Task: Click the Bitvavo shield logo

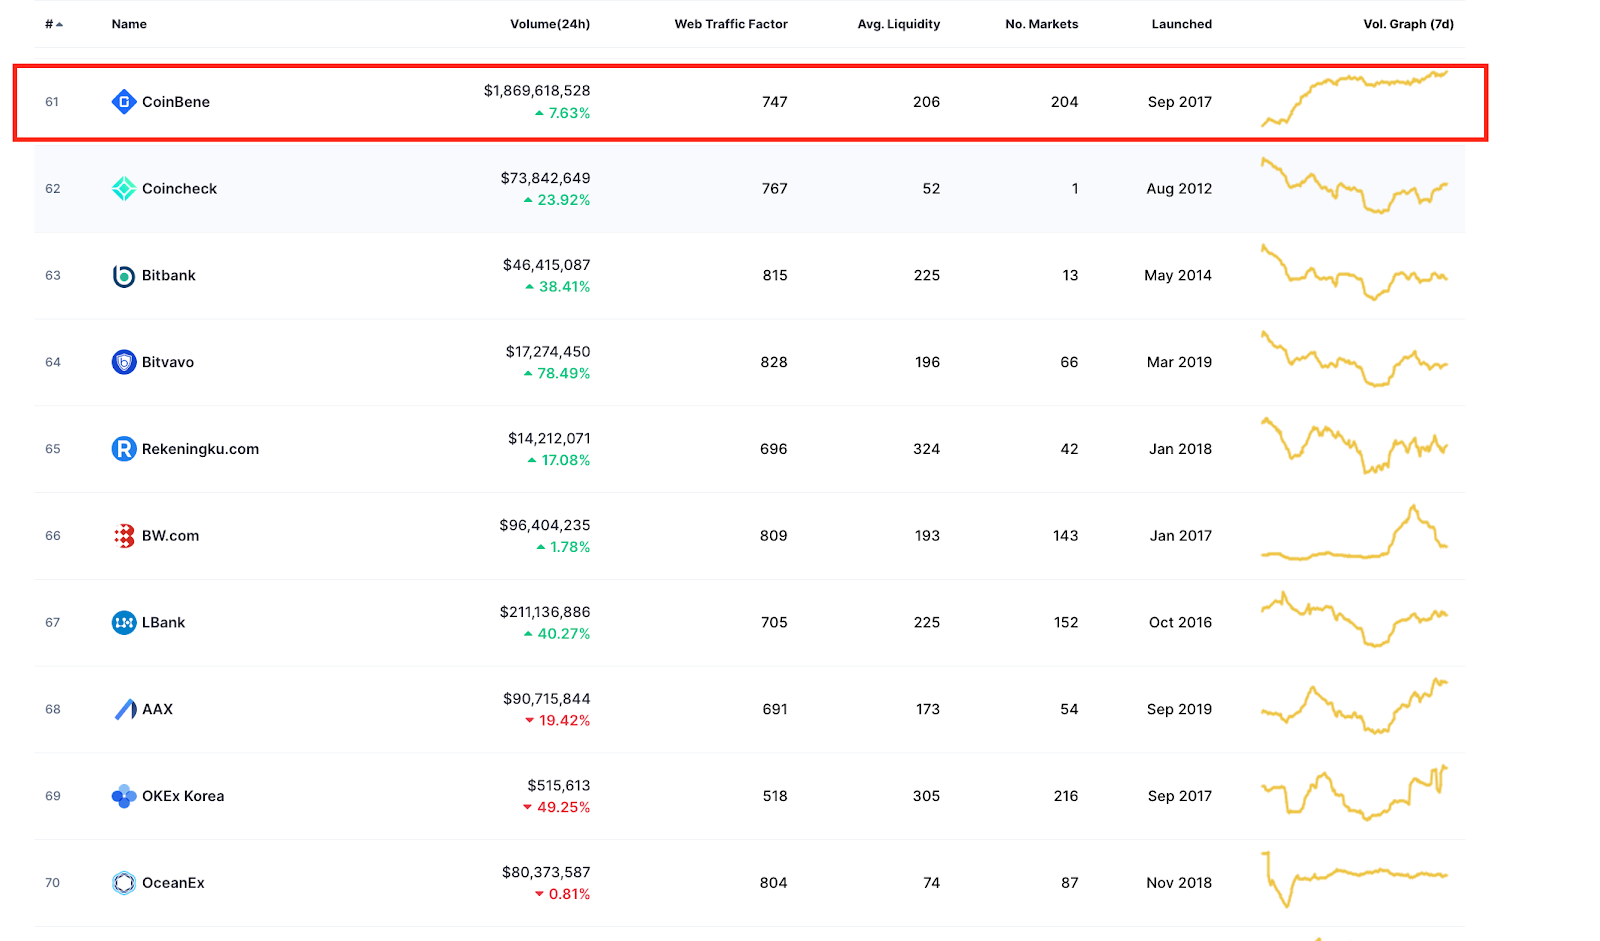Action: (x=124, y=362)
